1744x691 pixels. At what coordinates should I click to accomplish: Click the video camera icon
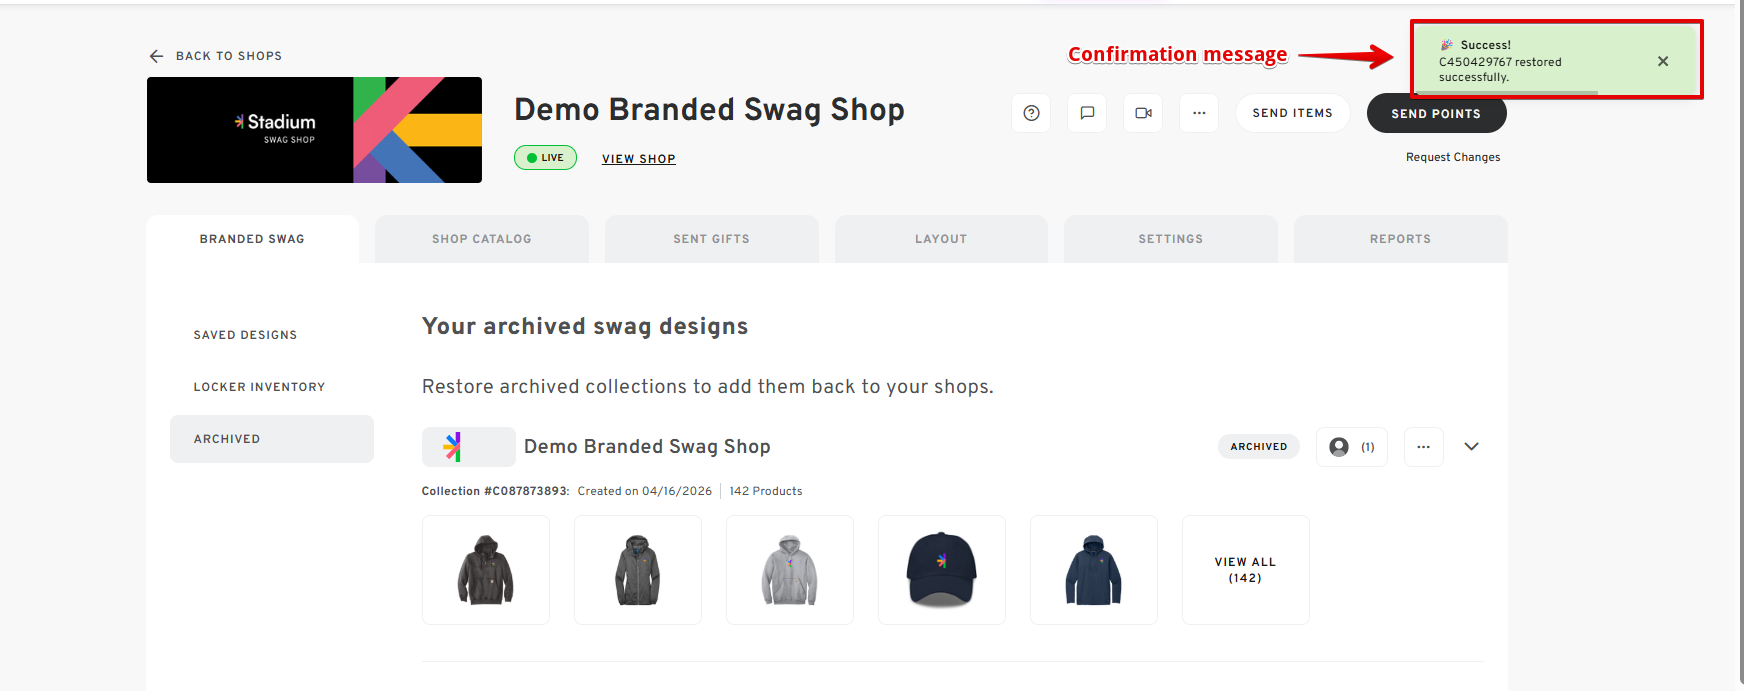pyautogui.click(x=1143, y=113)
